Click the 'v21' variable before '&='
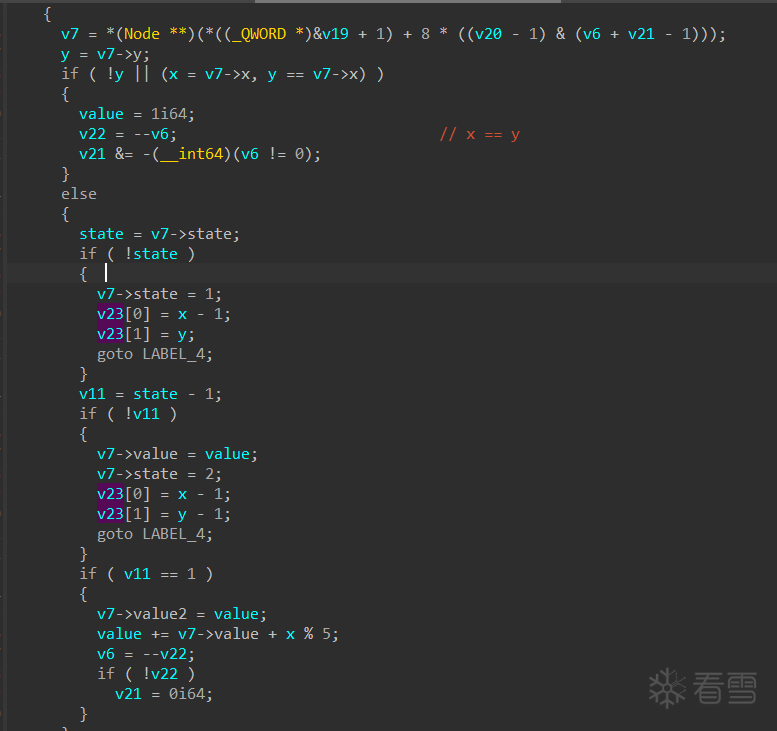The height and width of the screenshot is (731, 777). [92, 154]
